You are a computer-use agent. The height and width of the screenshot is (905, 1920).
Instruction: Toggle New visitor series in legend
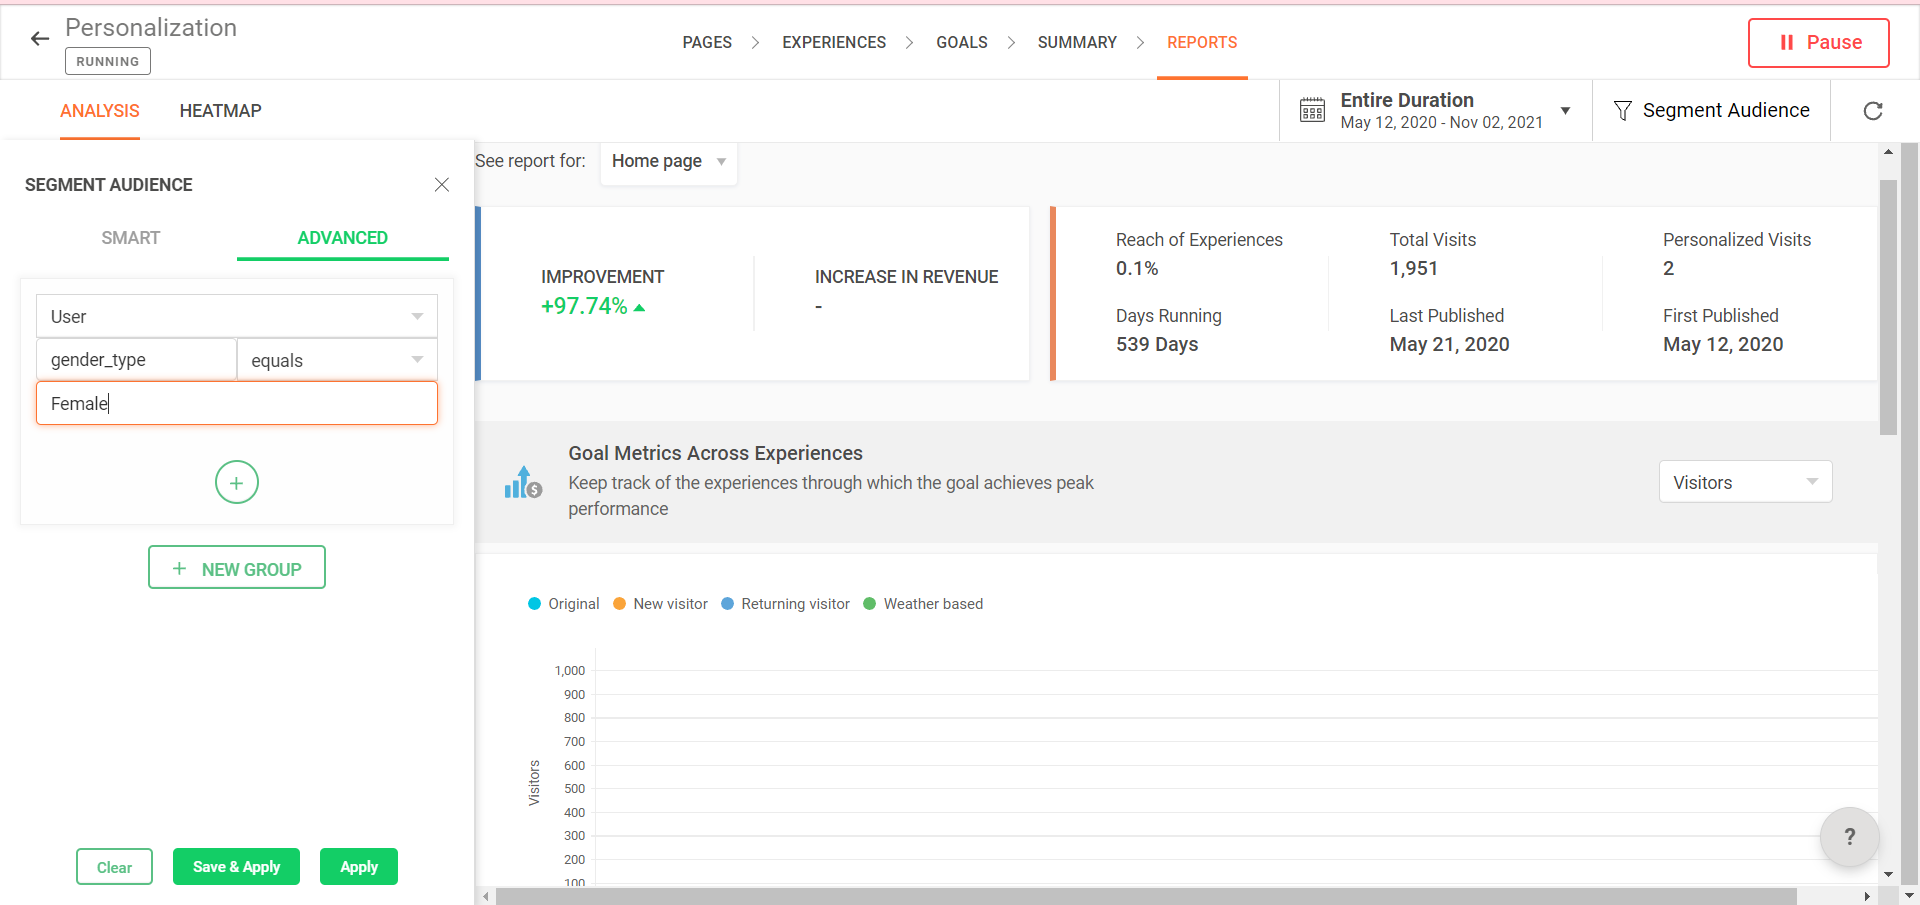click(x=661, y=604)
